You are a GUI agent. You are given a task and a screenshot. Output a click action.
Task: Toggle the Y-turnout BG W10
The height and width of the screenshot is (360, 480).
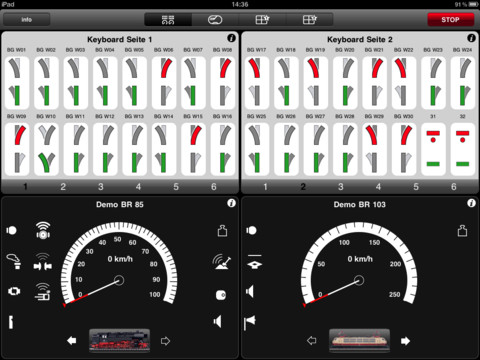click(x=47, y=149)
